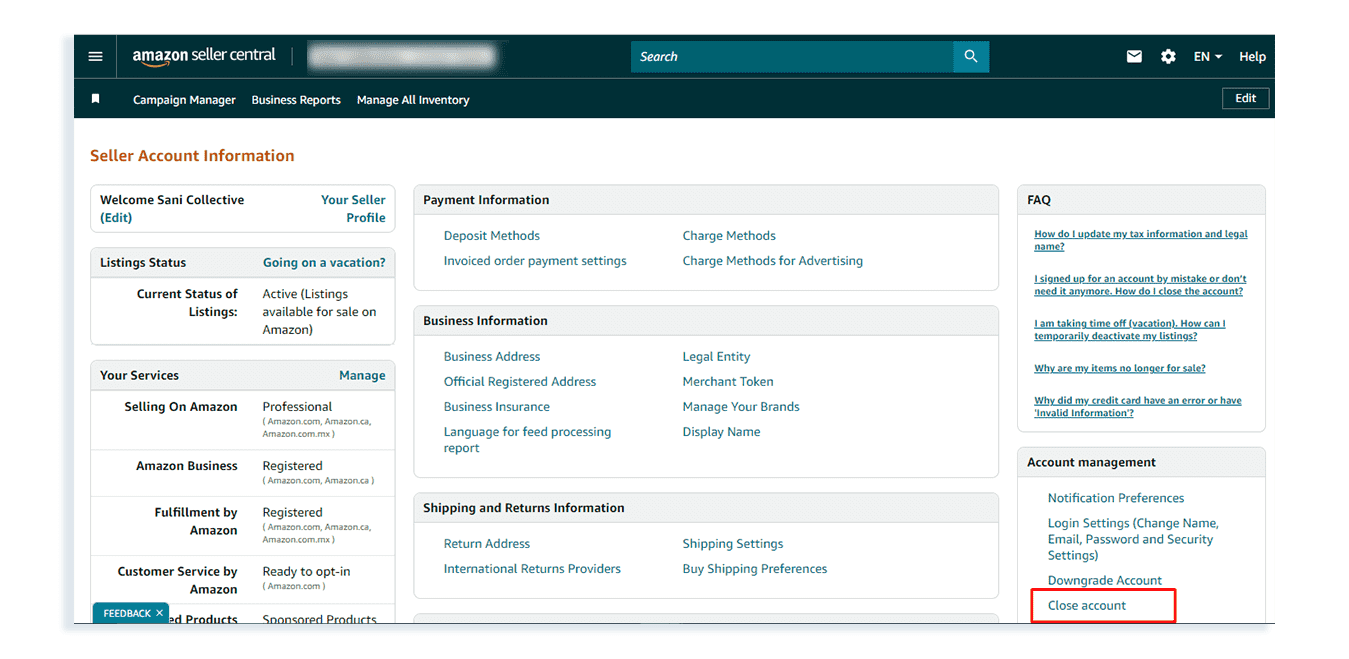Expand the EN language dropdown
This screenshot has height=659, width=1349.
click(x=1207, y=57)
